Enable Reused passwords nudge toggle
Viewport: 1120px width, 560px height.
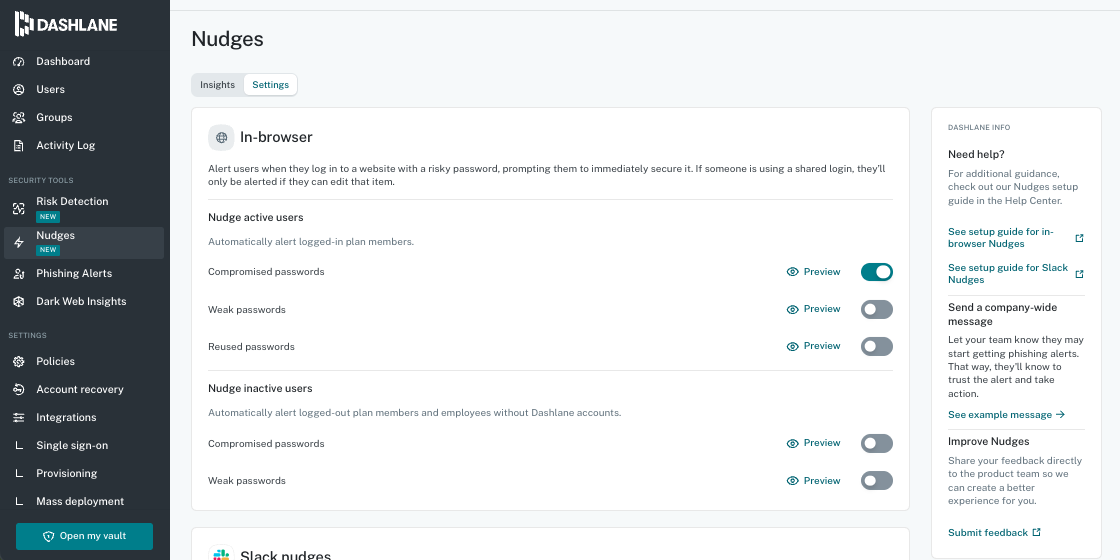pos(876,346)
